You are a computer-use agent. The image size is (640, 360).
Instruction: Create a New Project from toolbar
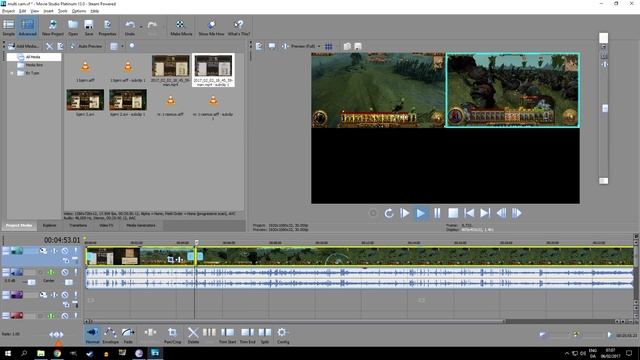[x=53, y=27]
